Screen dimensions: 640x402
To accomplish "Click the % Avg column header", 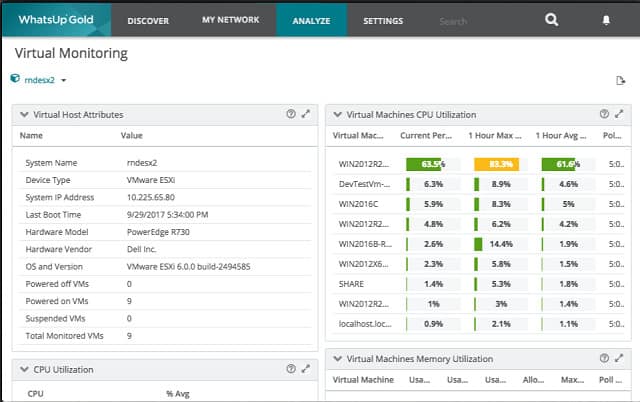I will pos(178,394).
